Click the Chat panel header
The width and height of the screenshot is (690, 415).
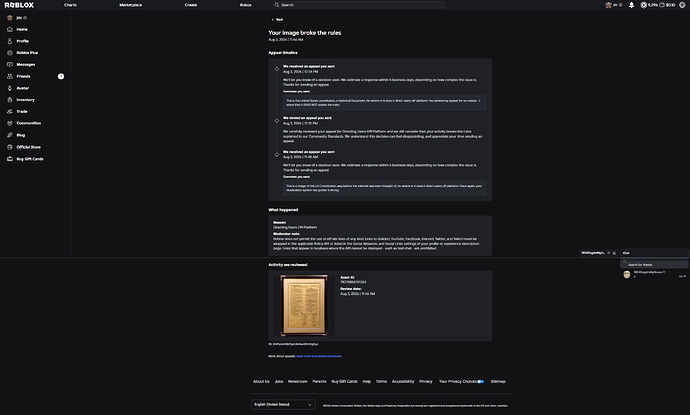654,253
